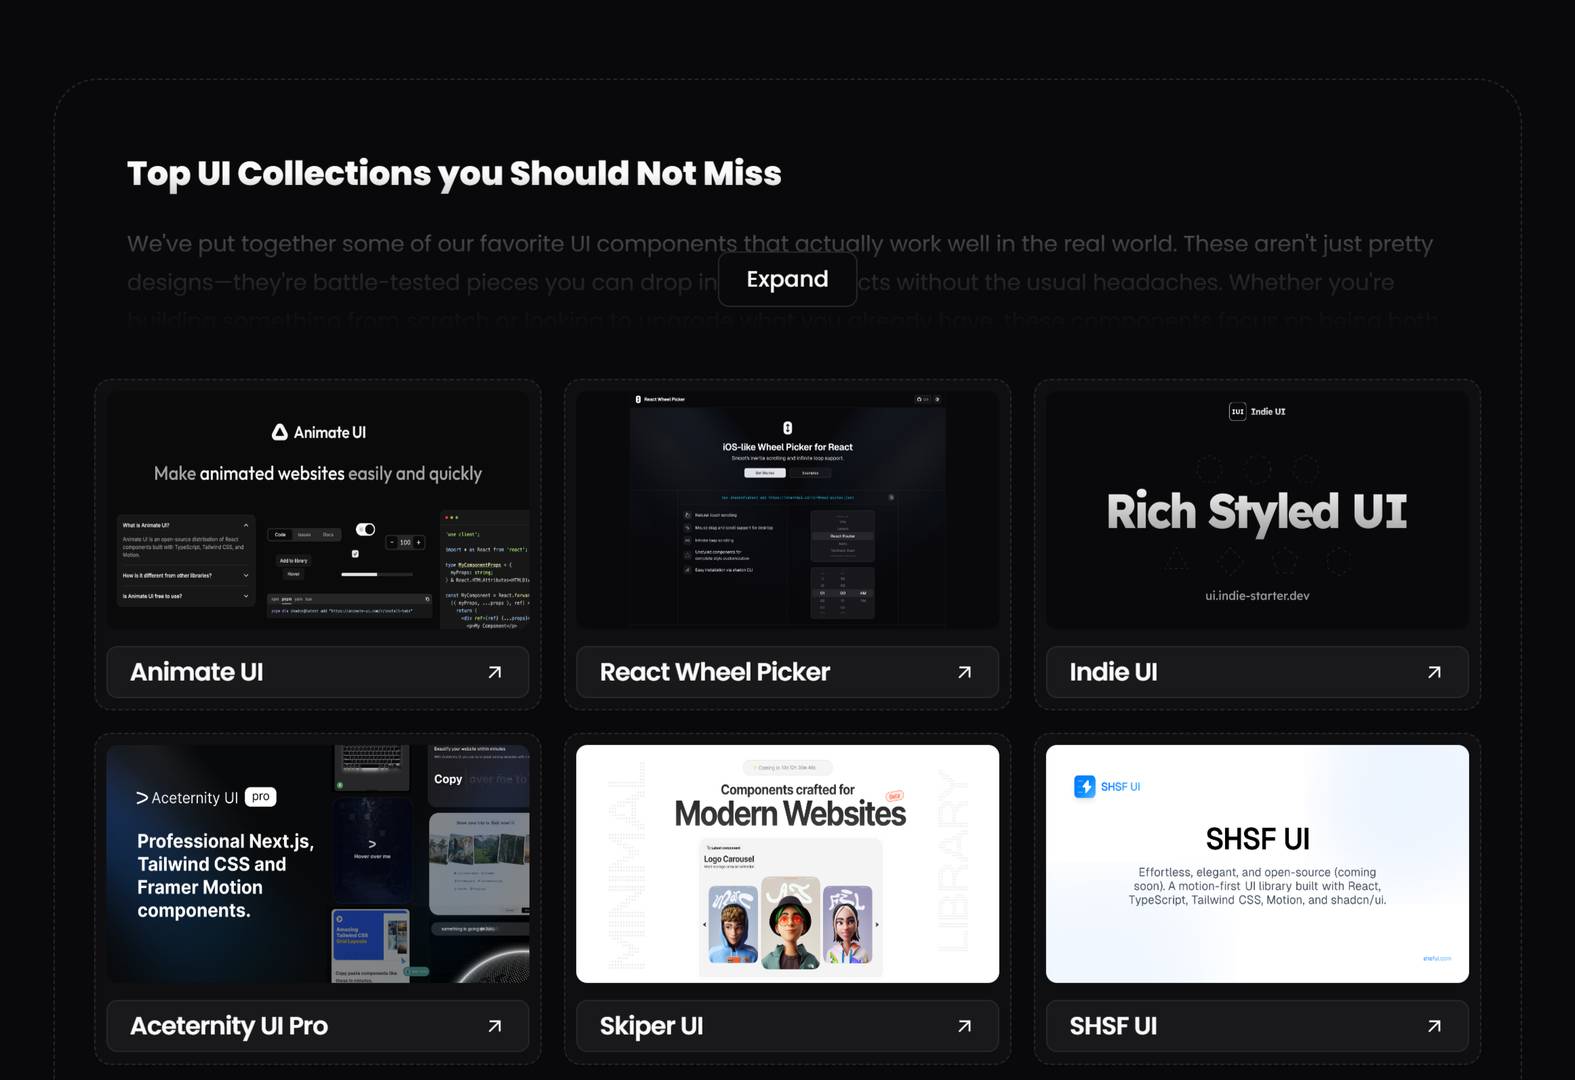Click the blue SHSF UI lightning logo
This screenshot has height=1080, width=1575.
click(x=1084, y=787)
